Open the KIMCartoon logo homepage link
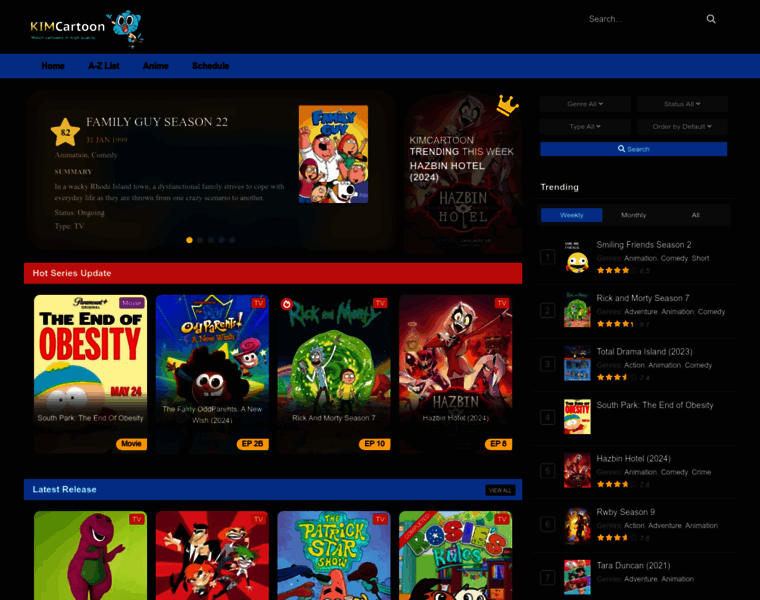The height and width of the screenshot is (600, 760). point(86,28)
